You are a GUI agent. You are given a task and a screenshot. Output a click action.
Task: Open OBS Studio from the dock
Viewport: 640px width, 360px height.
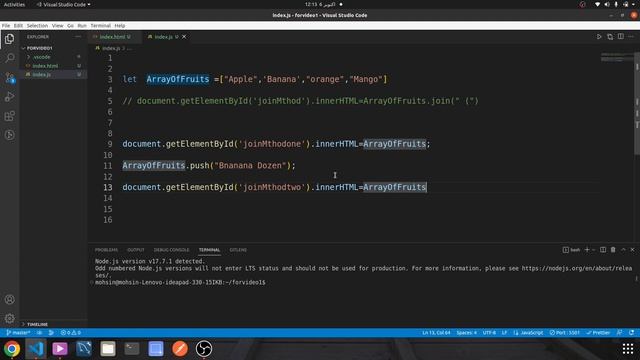204,349
